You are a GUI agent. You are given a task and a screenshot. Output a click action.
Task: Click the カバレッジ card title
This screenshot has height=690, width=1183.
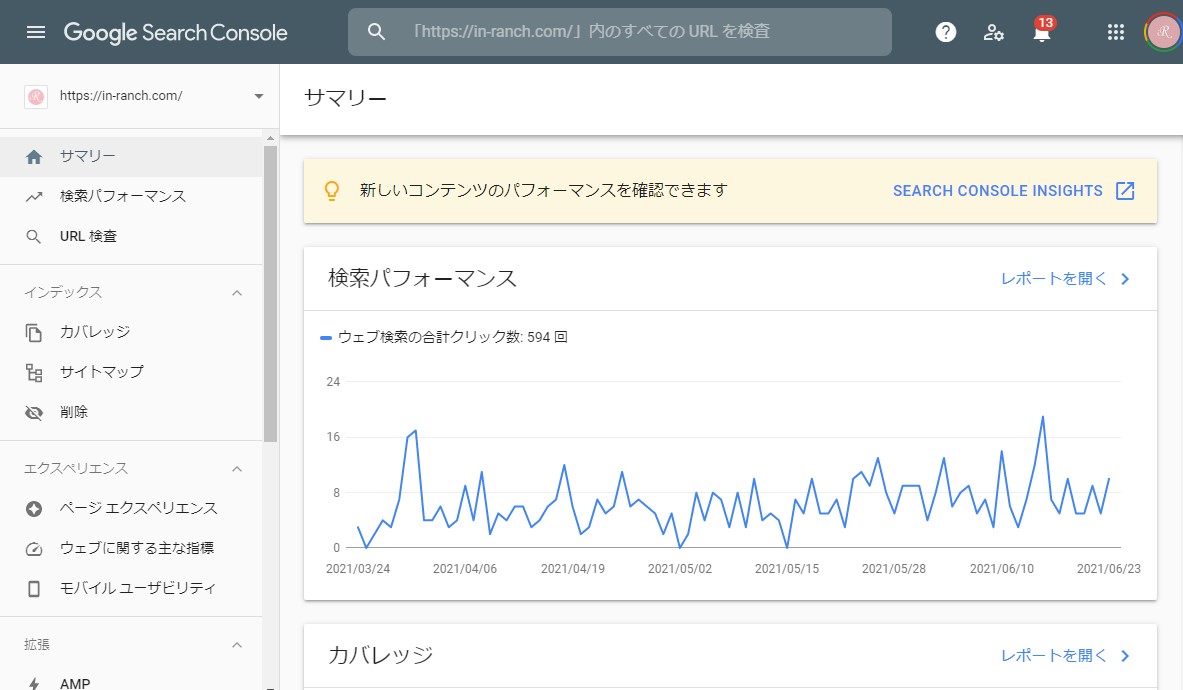(x=380, y=655)
